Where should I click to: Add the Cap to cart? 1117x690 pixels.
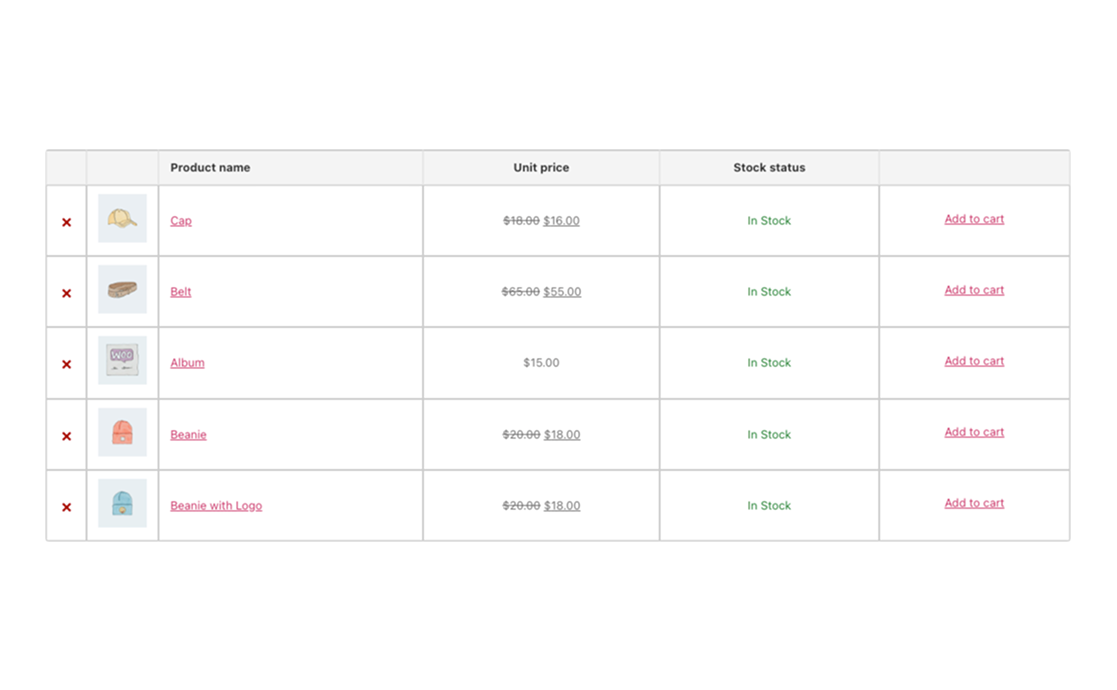pyautogui.click(x=974, y=219)
